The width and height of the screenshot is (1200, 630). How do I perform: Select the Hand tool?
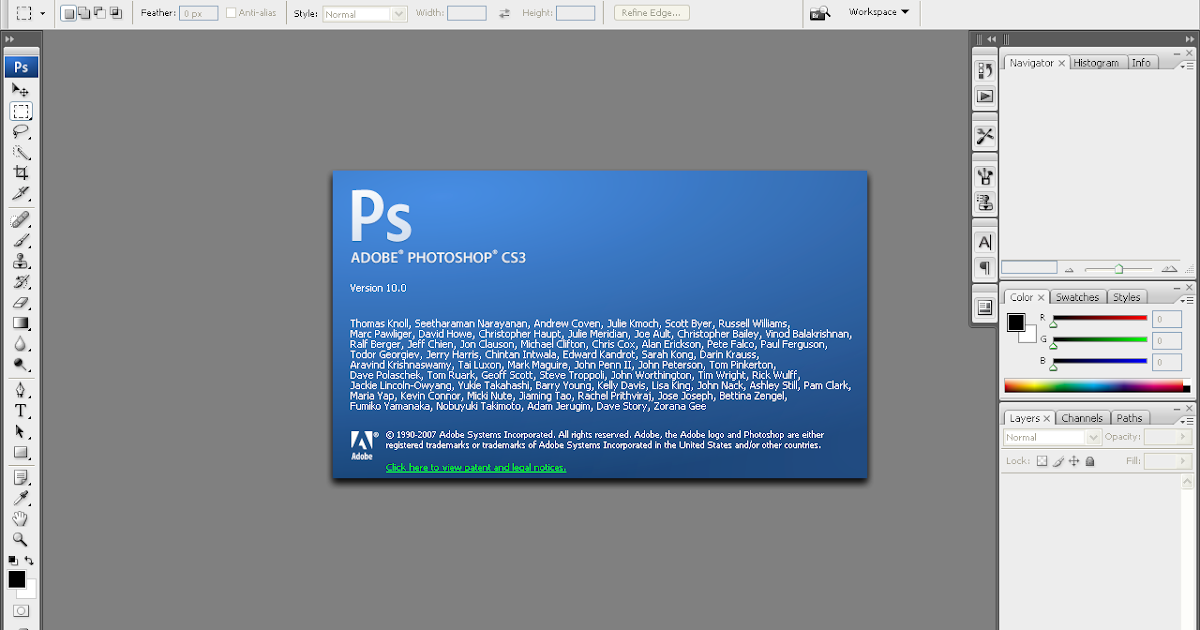(21, 519)
